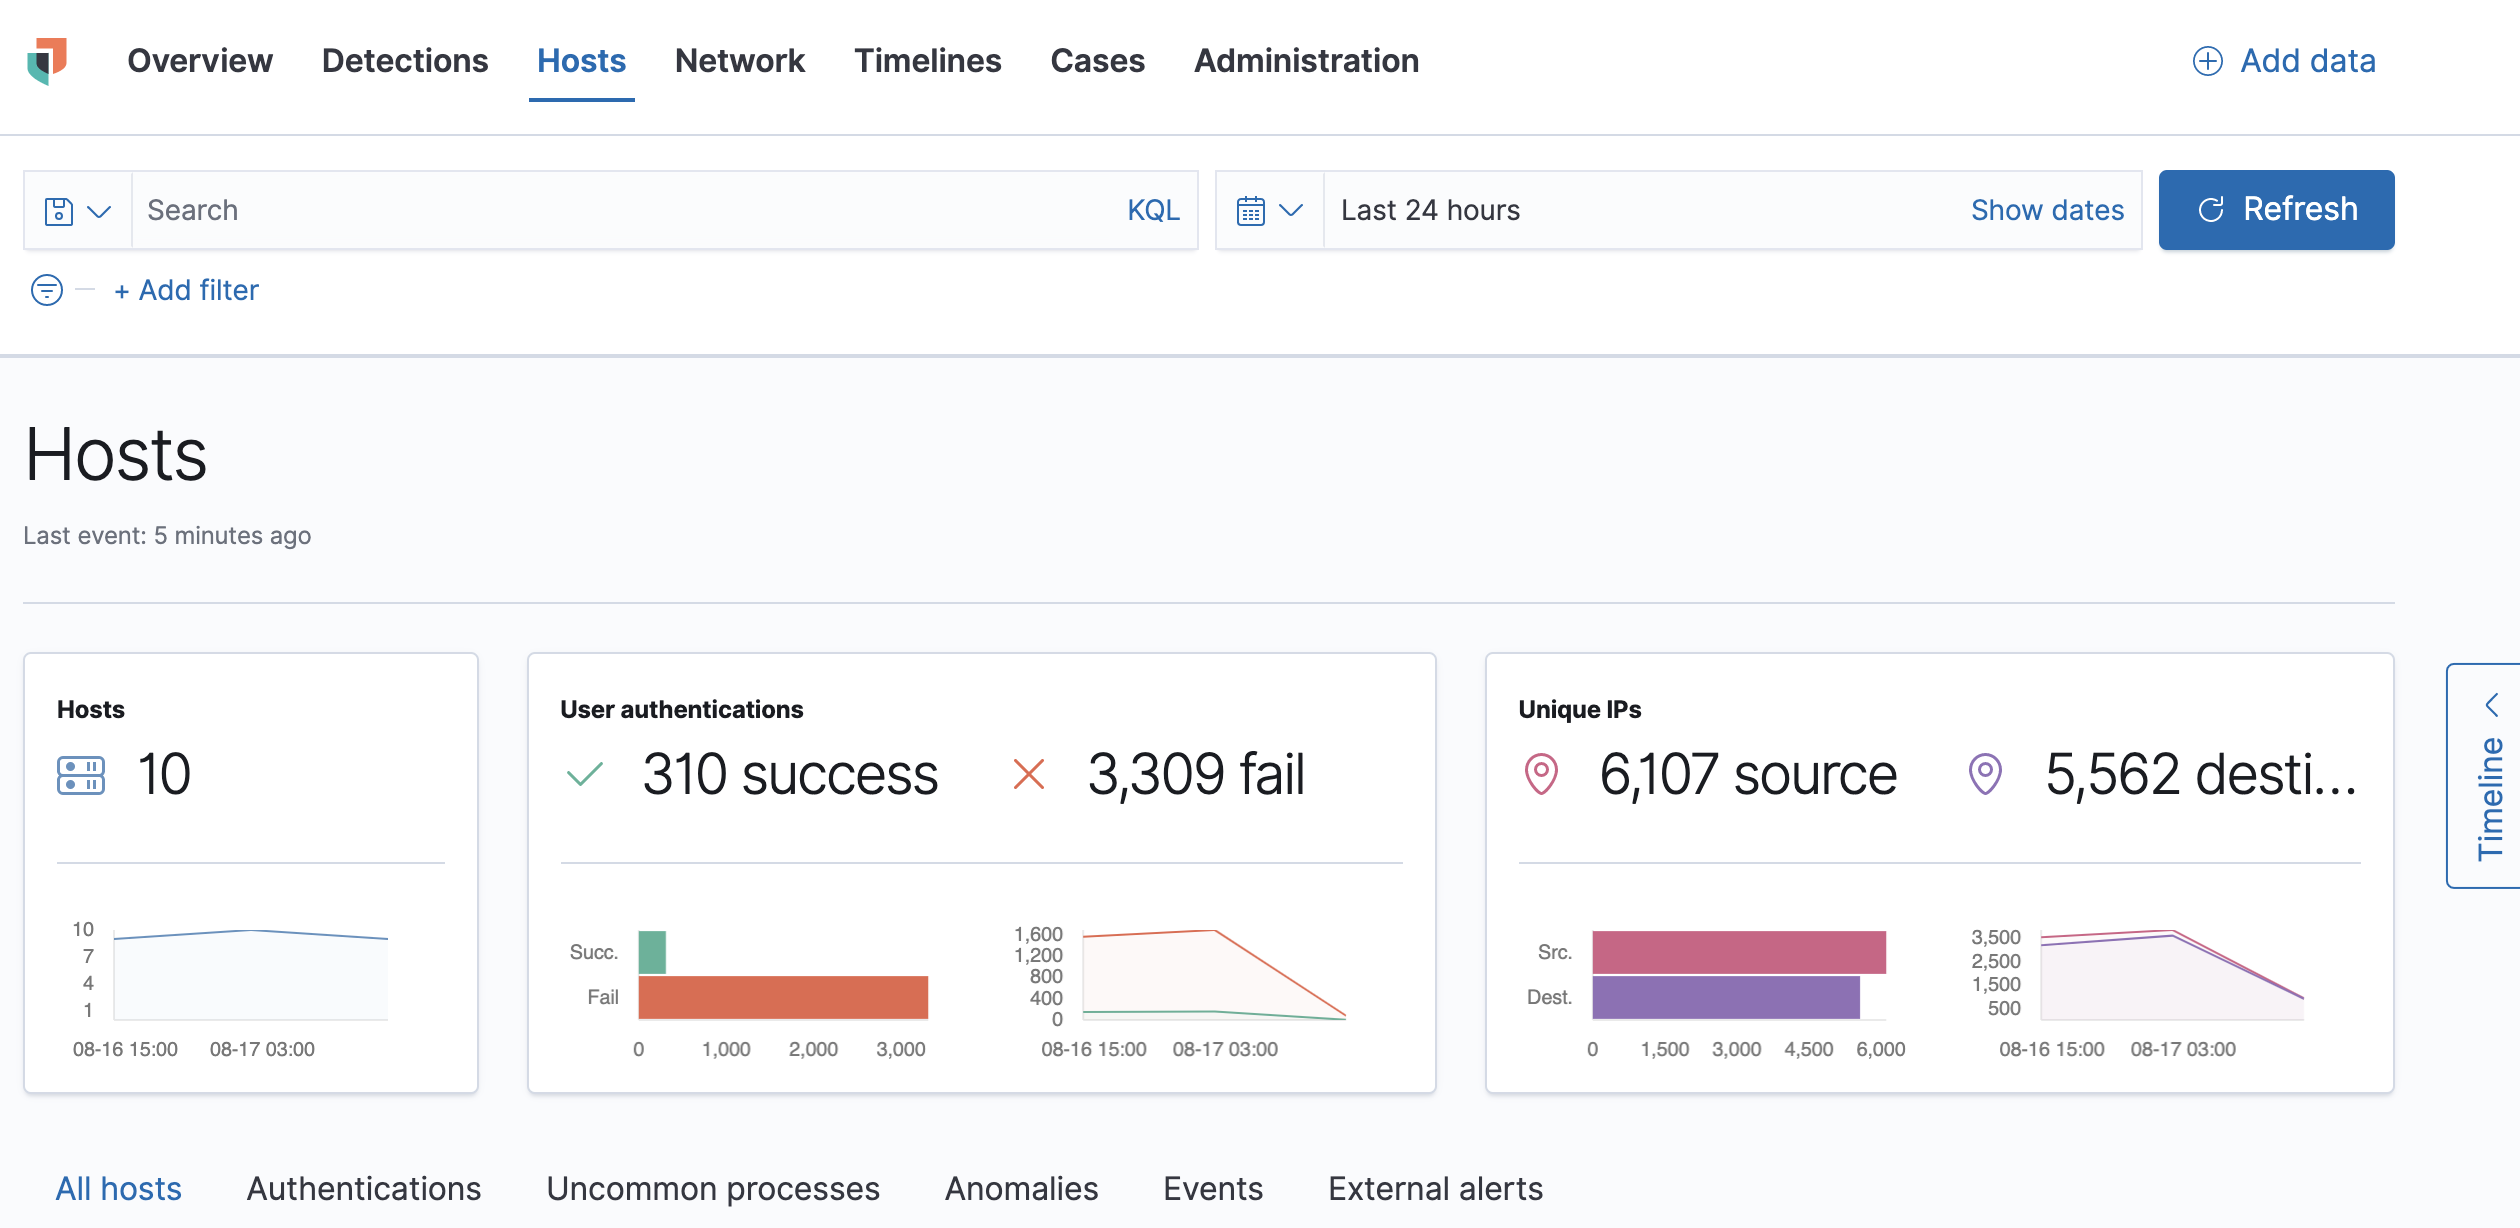Viewport: 2520px width, 1228px height.
Task: Click Show dates link
Action: (x=2047, y=210)
